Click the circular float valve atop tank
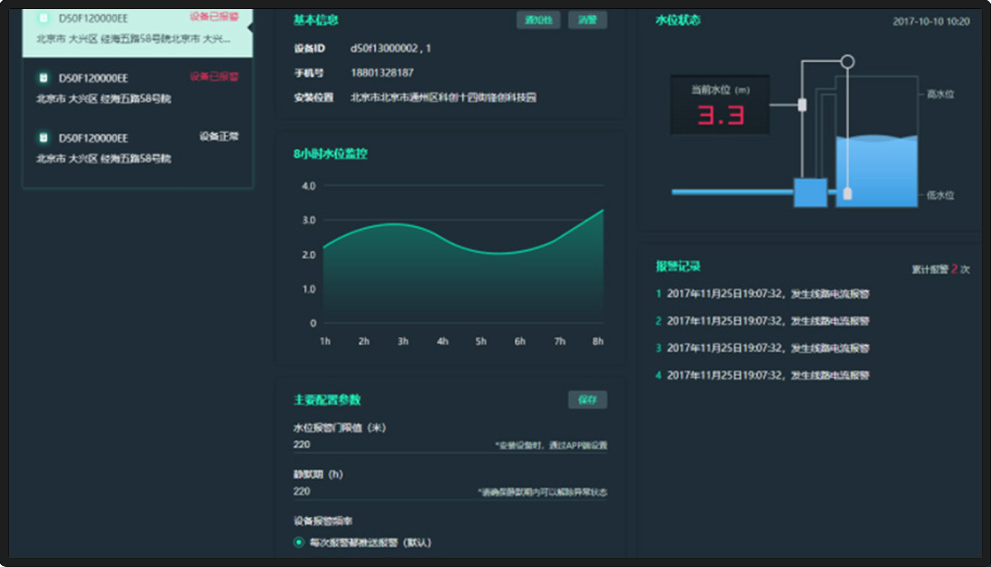The image size is (991, 567). click(847, 62)
